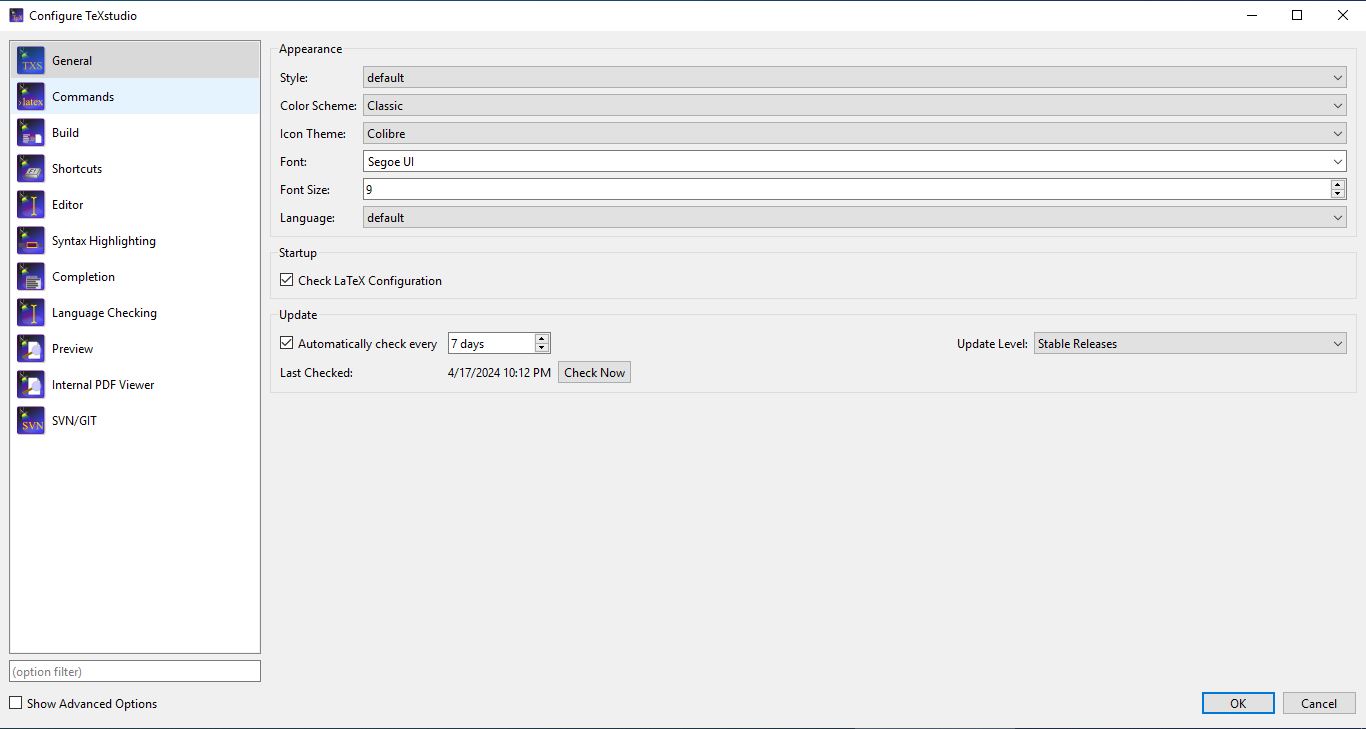Confirm settings with OK button
1366x729 pixels.
[x=1238, y=703]
